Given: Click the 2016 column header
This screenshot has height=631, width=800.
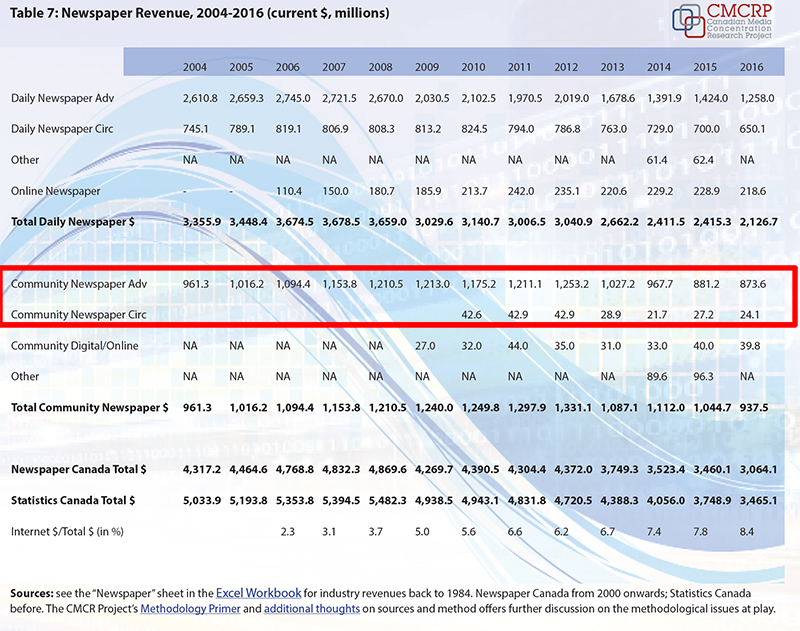Looking at the screenshot, I should (x=751, y=66).
